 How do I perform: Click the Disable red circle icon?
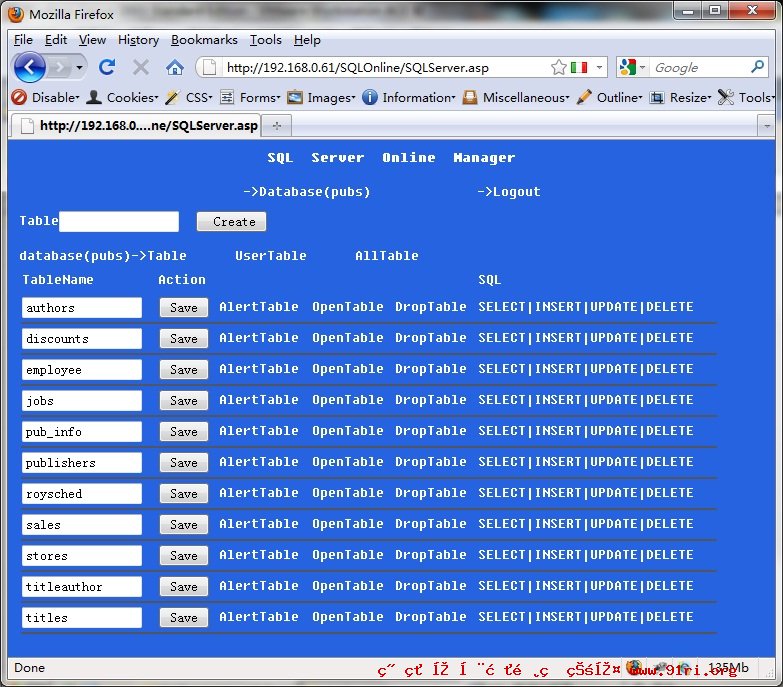coord(19,97)
